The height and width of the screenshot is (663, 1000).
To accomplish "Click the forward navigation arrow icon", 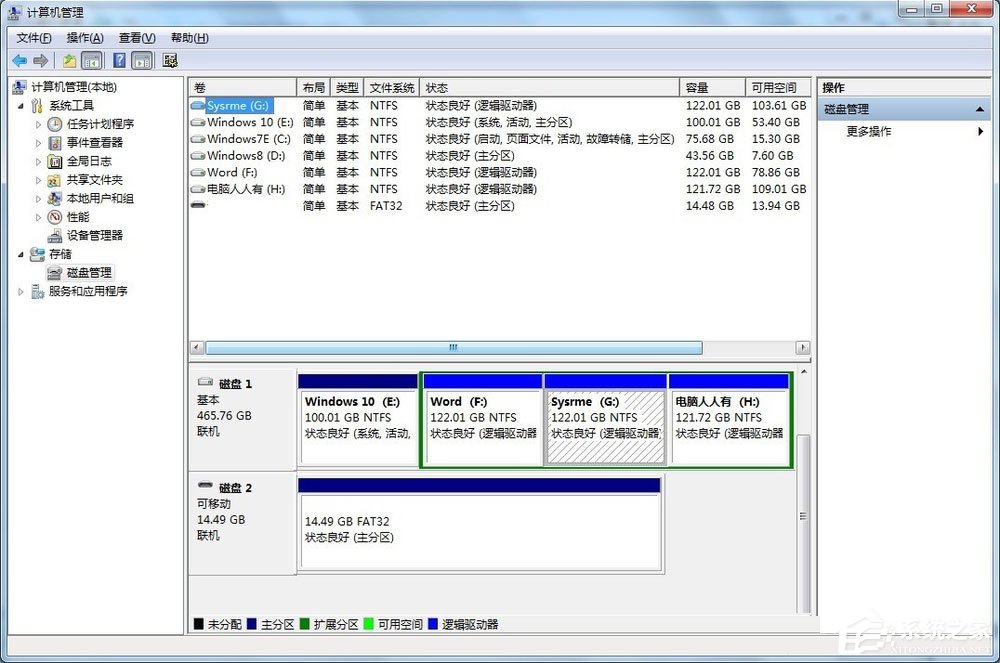I will tap(40, 60).
